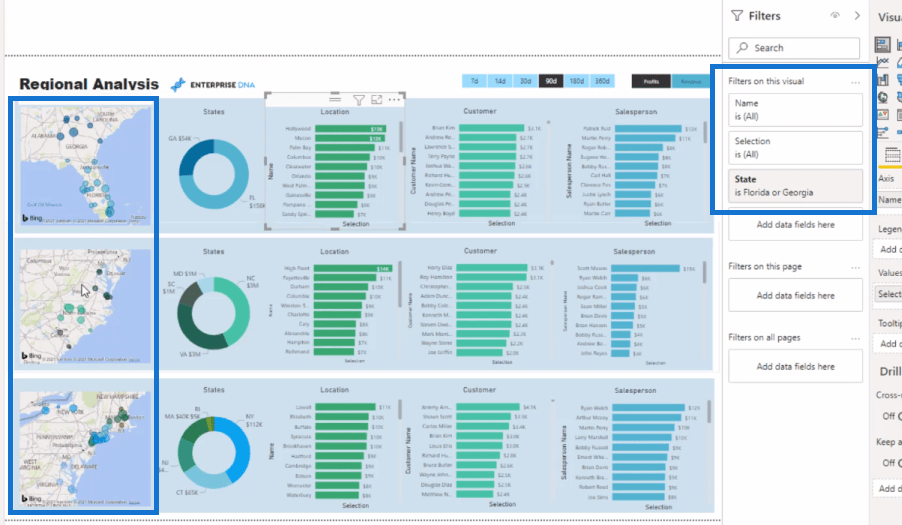Screen dimensions: 902x525
Task: Click the scrollbar of the top Salesperson chart
Action: click(705, 132)
